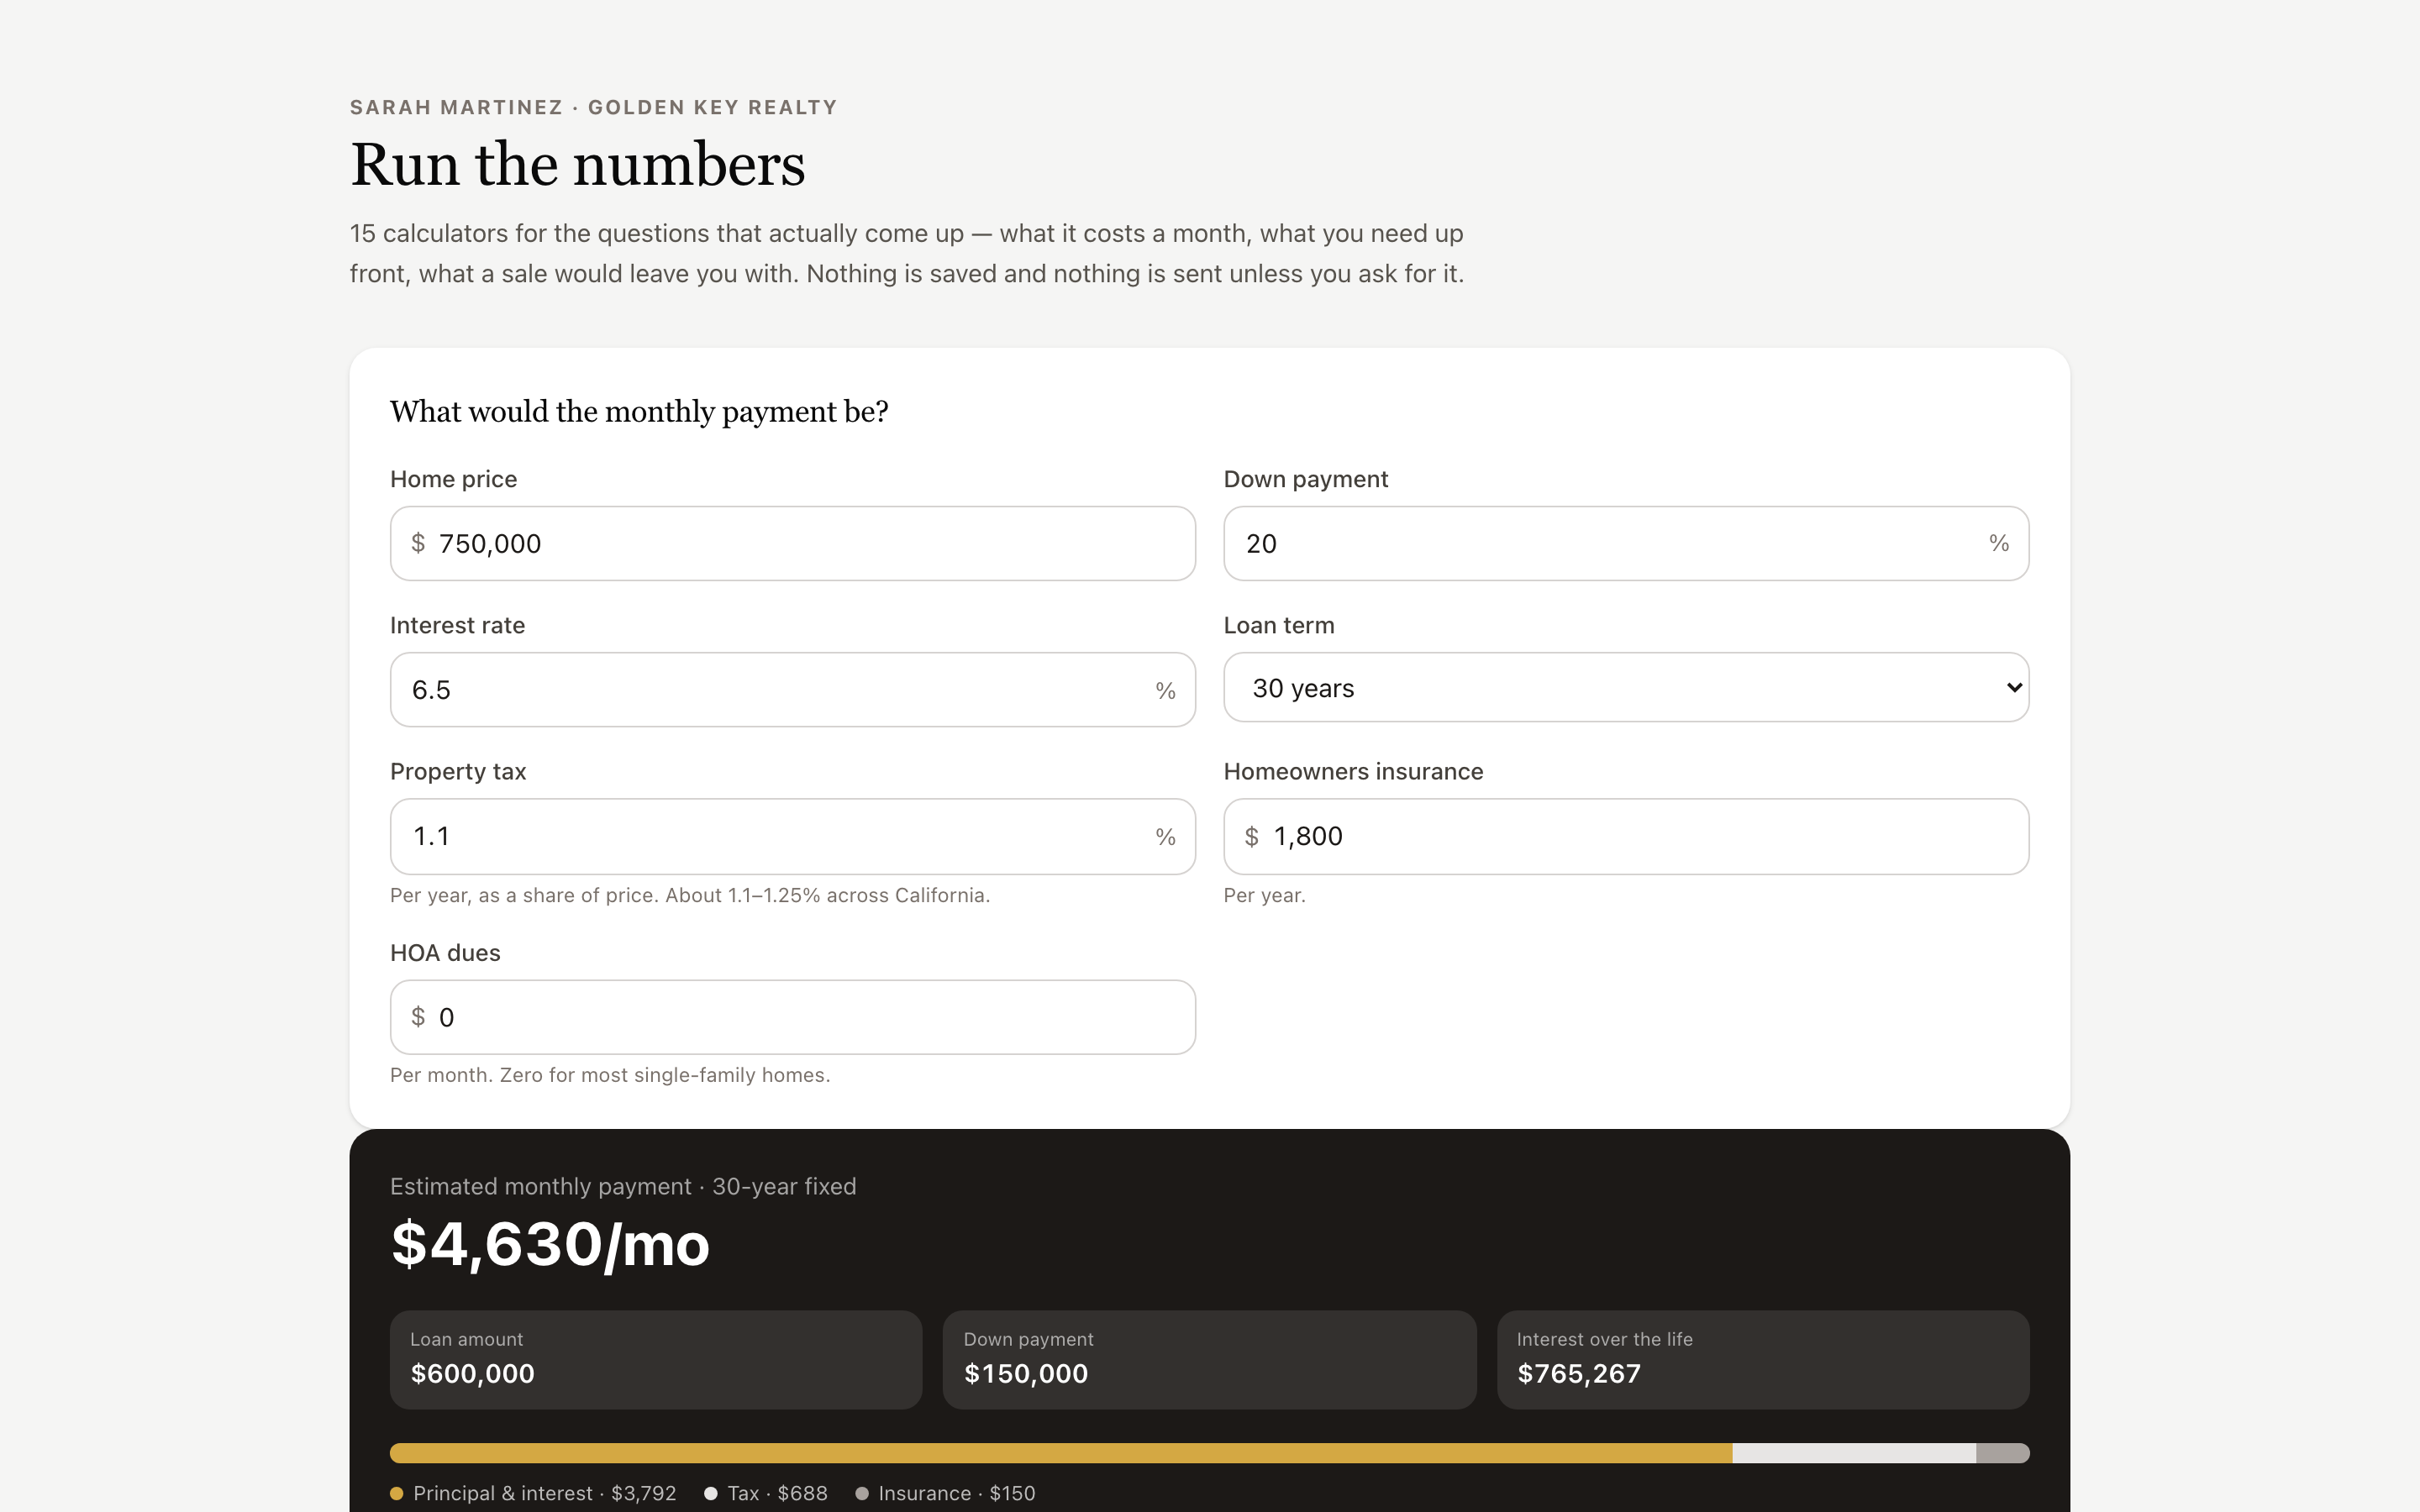Click the "Home price" field label

click(453, 479)
